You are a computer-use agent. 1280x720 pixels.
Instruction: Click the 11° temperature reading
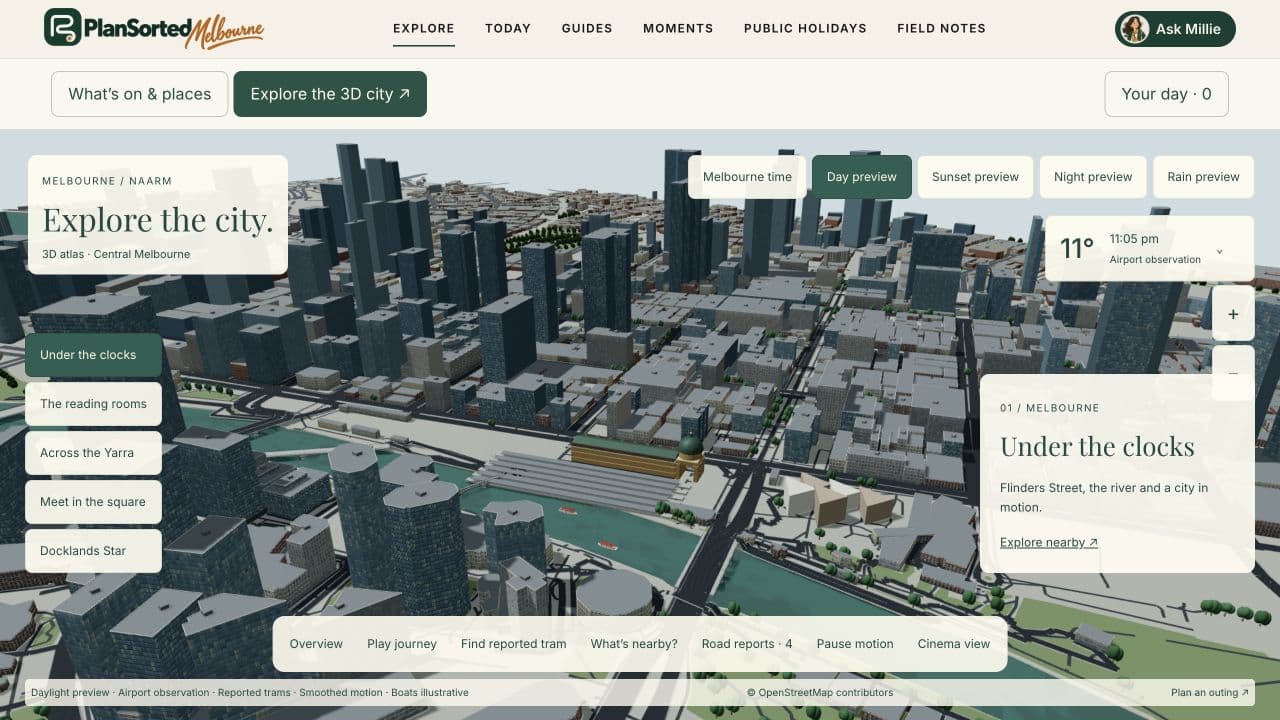click(1077, 248)
